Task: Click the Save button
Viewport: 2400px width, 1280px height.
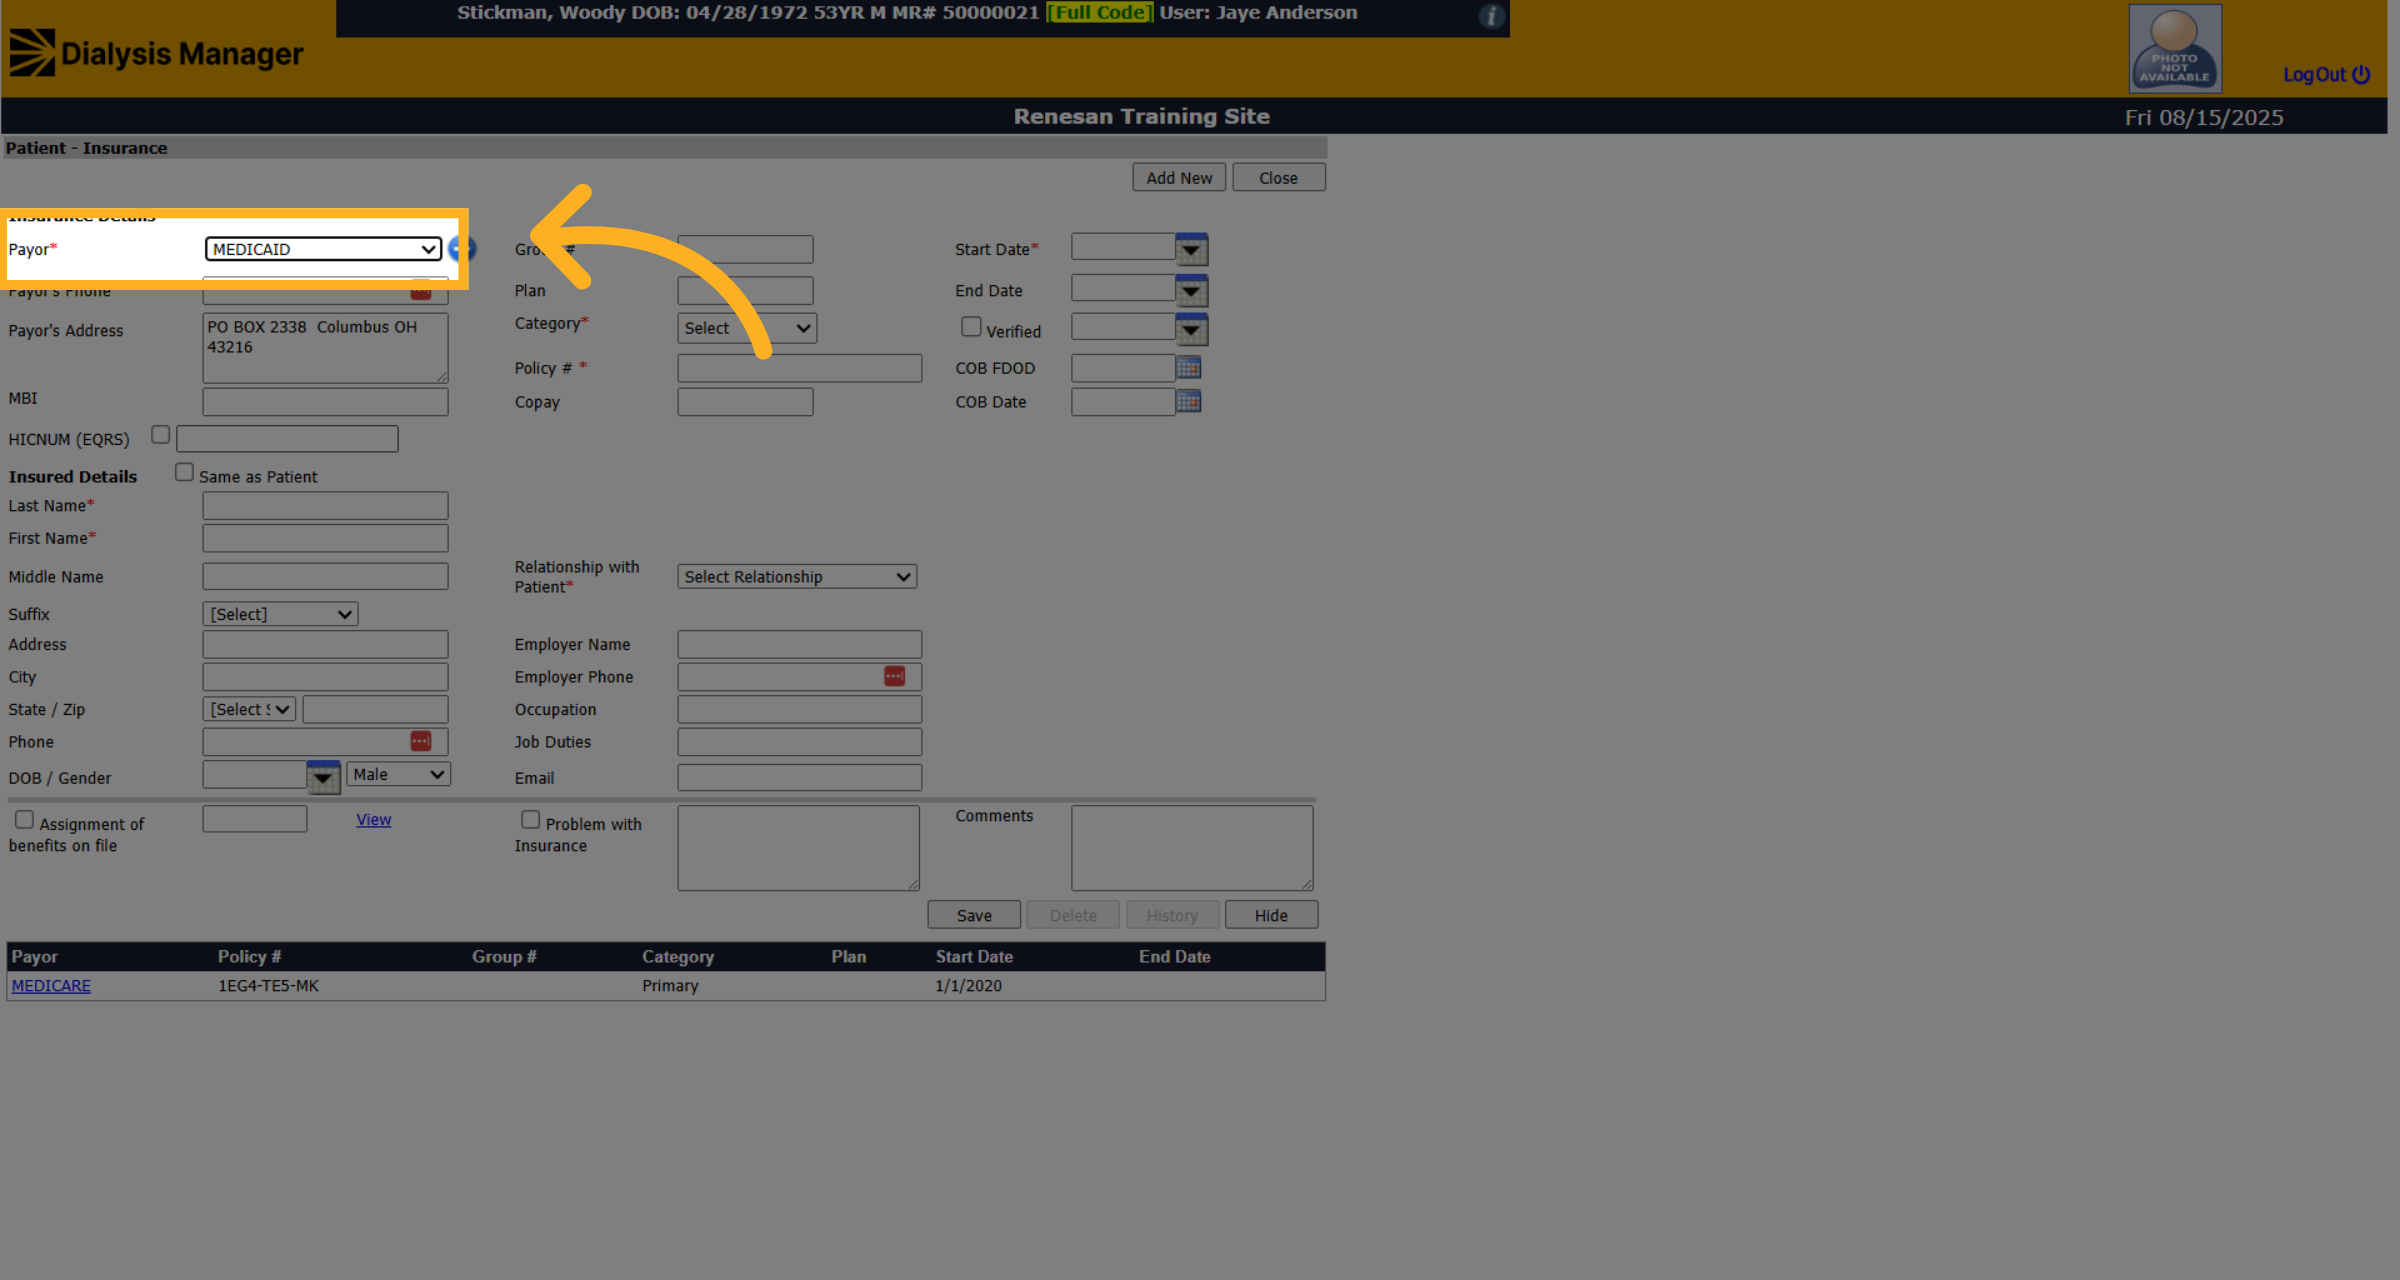Action: coord(974,915)
